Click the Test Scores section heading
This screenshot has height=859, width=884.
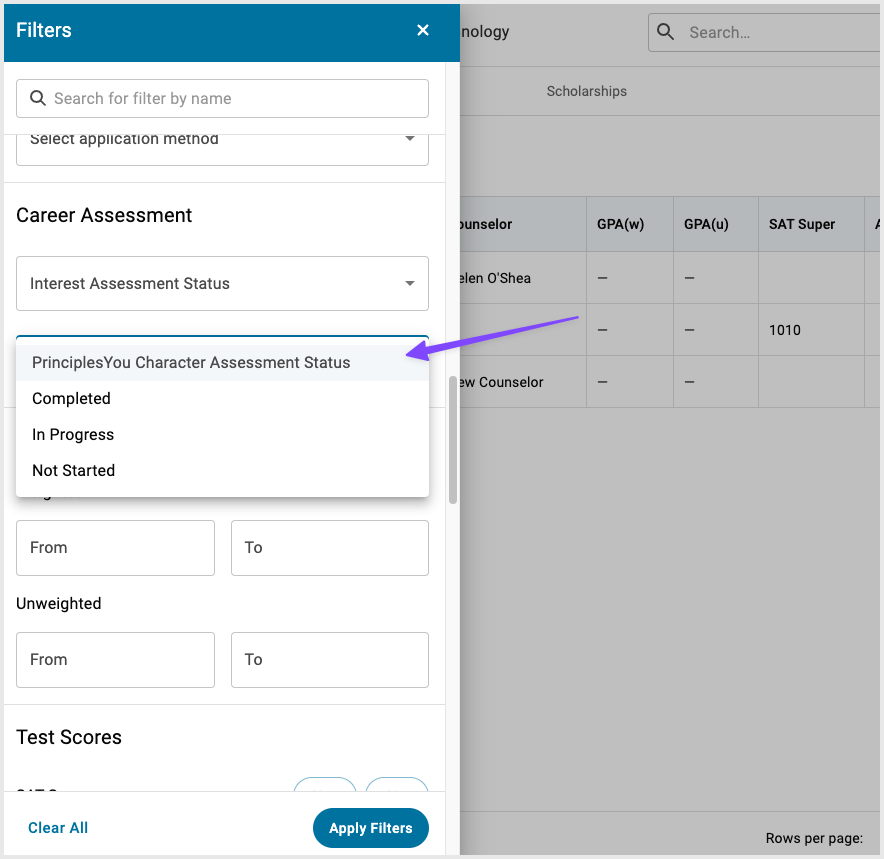[69, 737]
